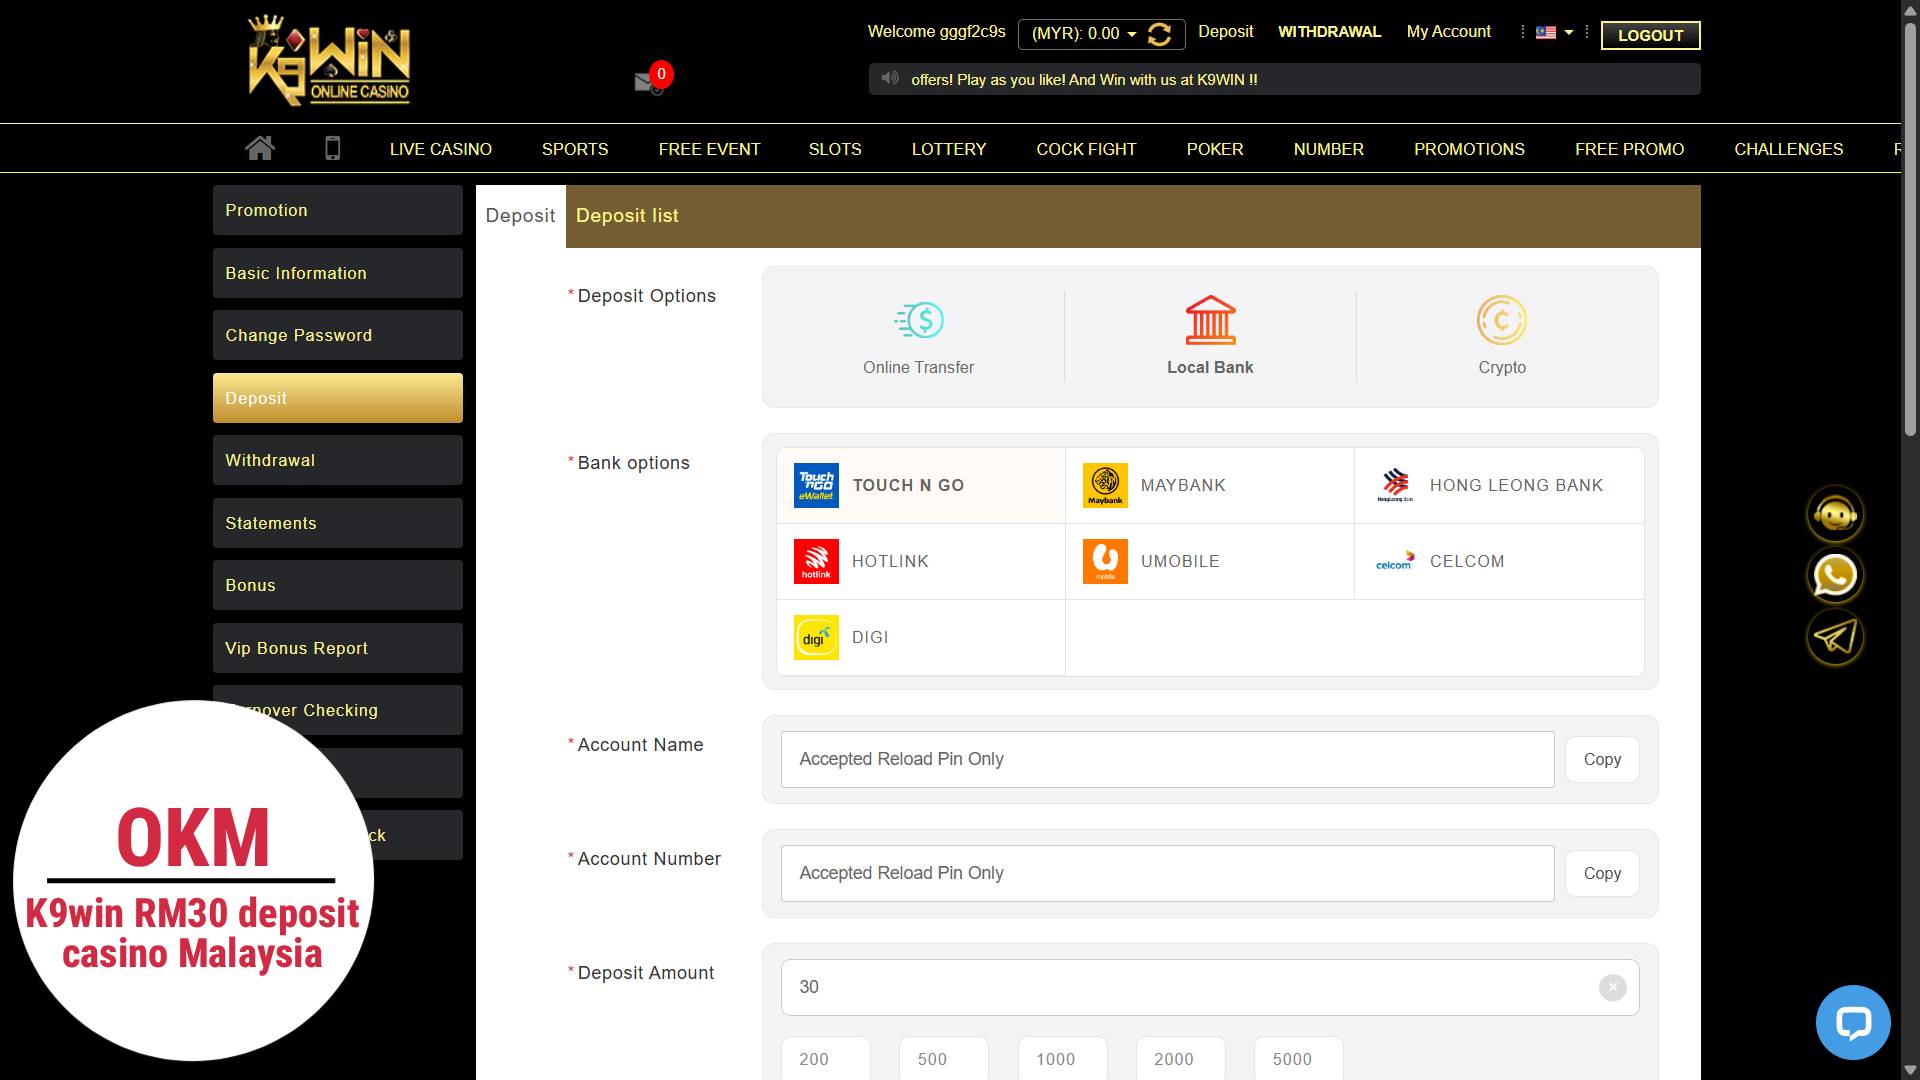This screenshot has height=1080, width=1920.
Task: Open the LOTTERY menu
Action: pyautogui.click(x=949, y=149)
